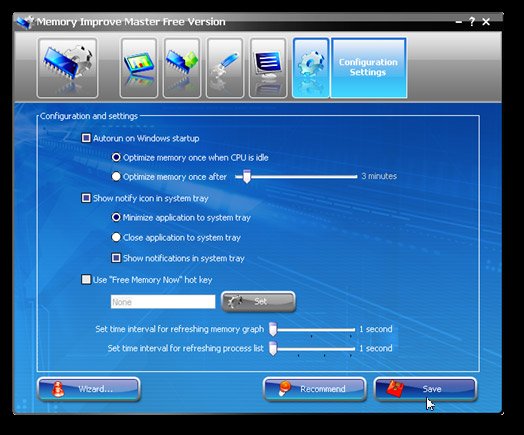Click the process list refresh interval slider handle
This screenshot has height=435, width=524.
273,348
